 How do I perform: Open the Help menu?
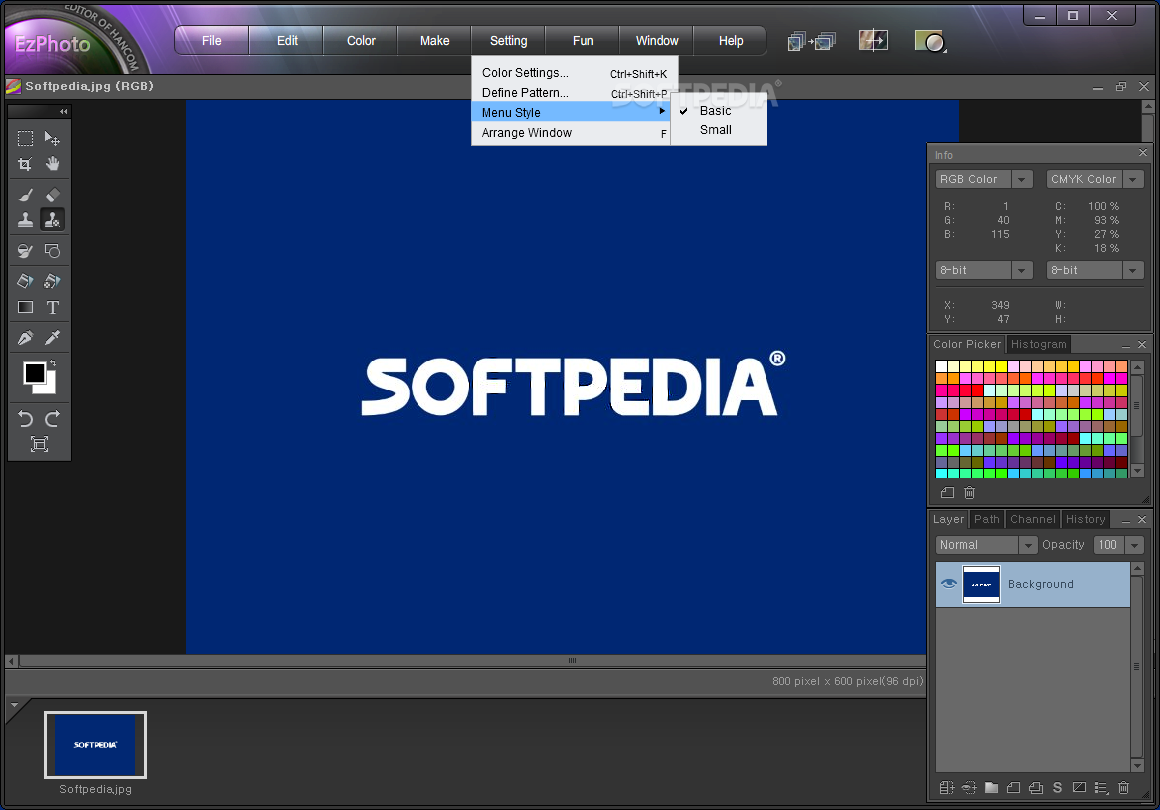731,41
